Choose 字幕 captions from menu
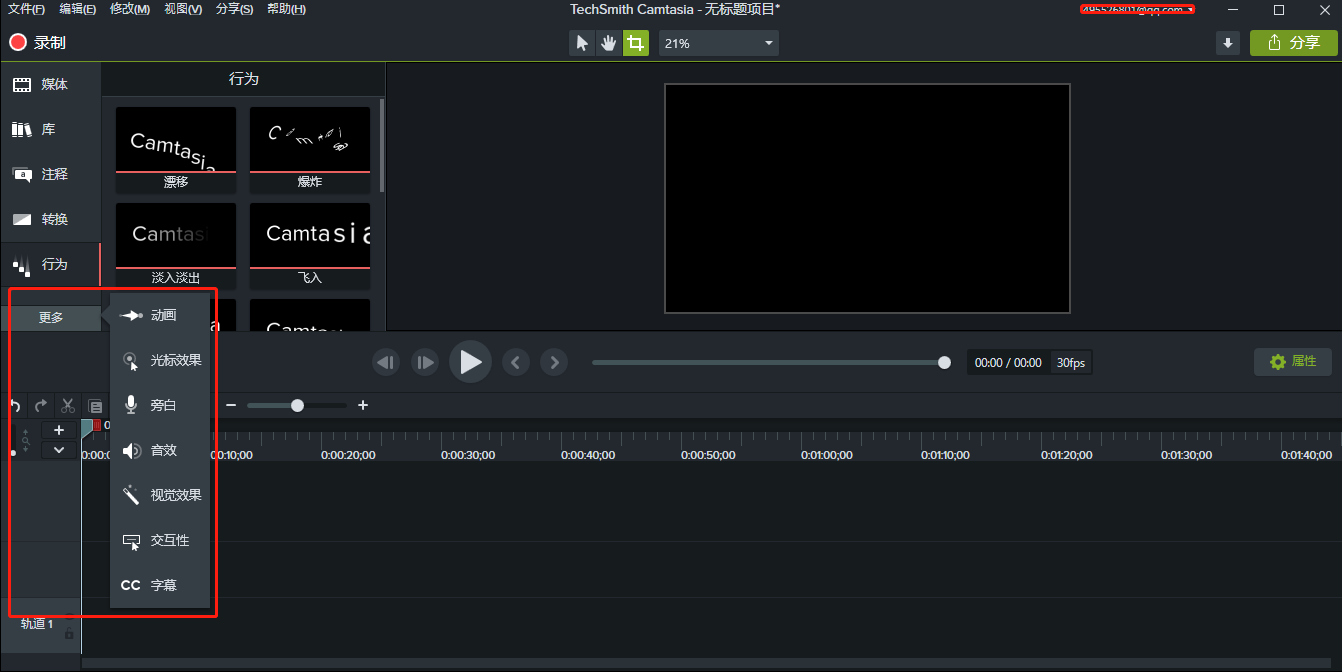The height and width of the screenshot is (672, 1342). (160, 585)
